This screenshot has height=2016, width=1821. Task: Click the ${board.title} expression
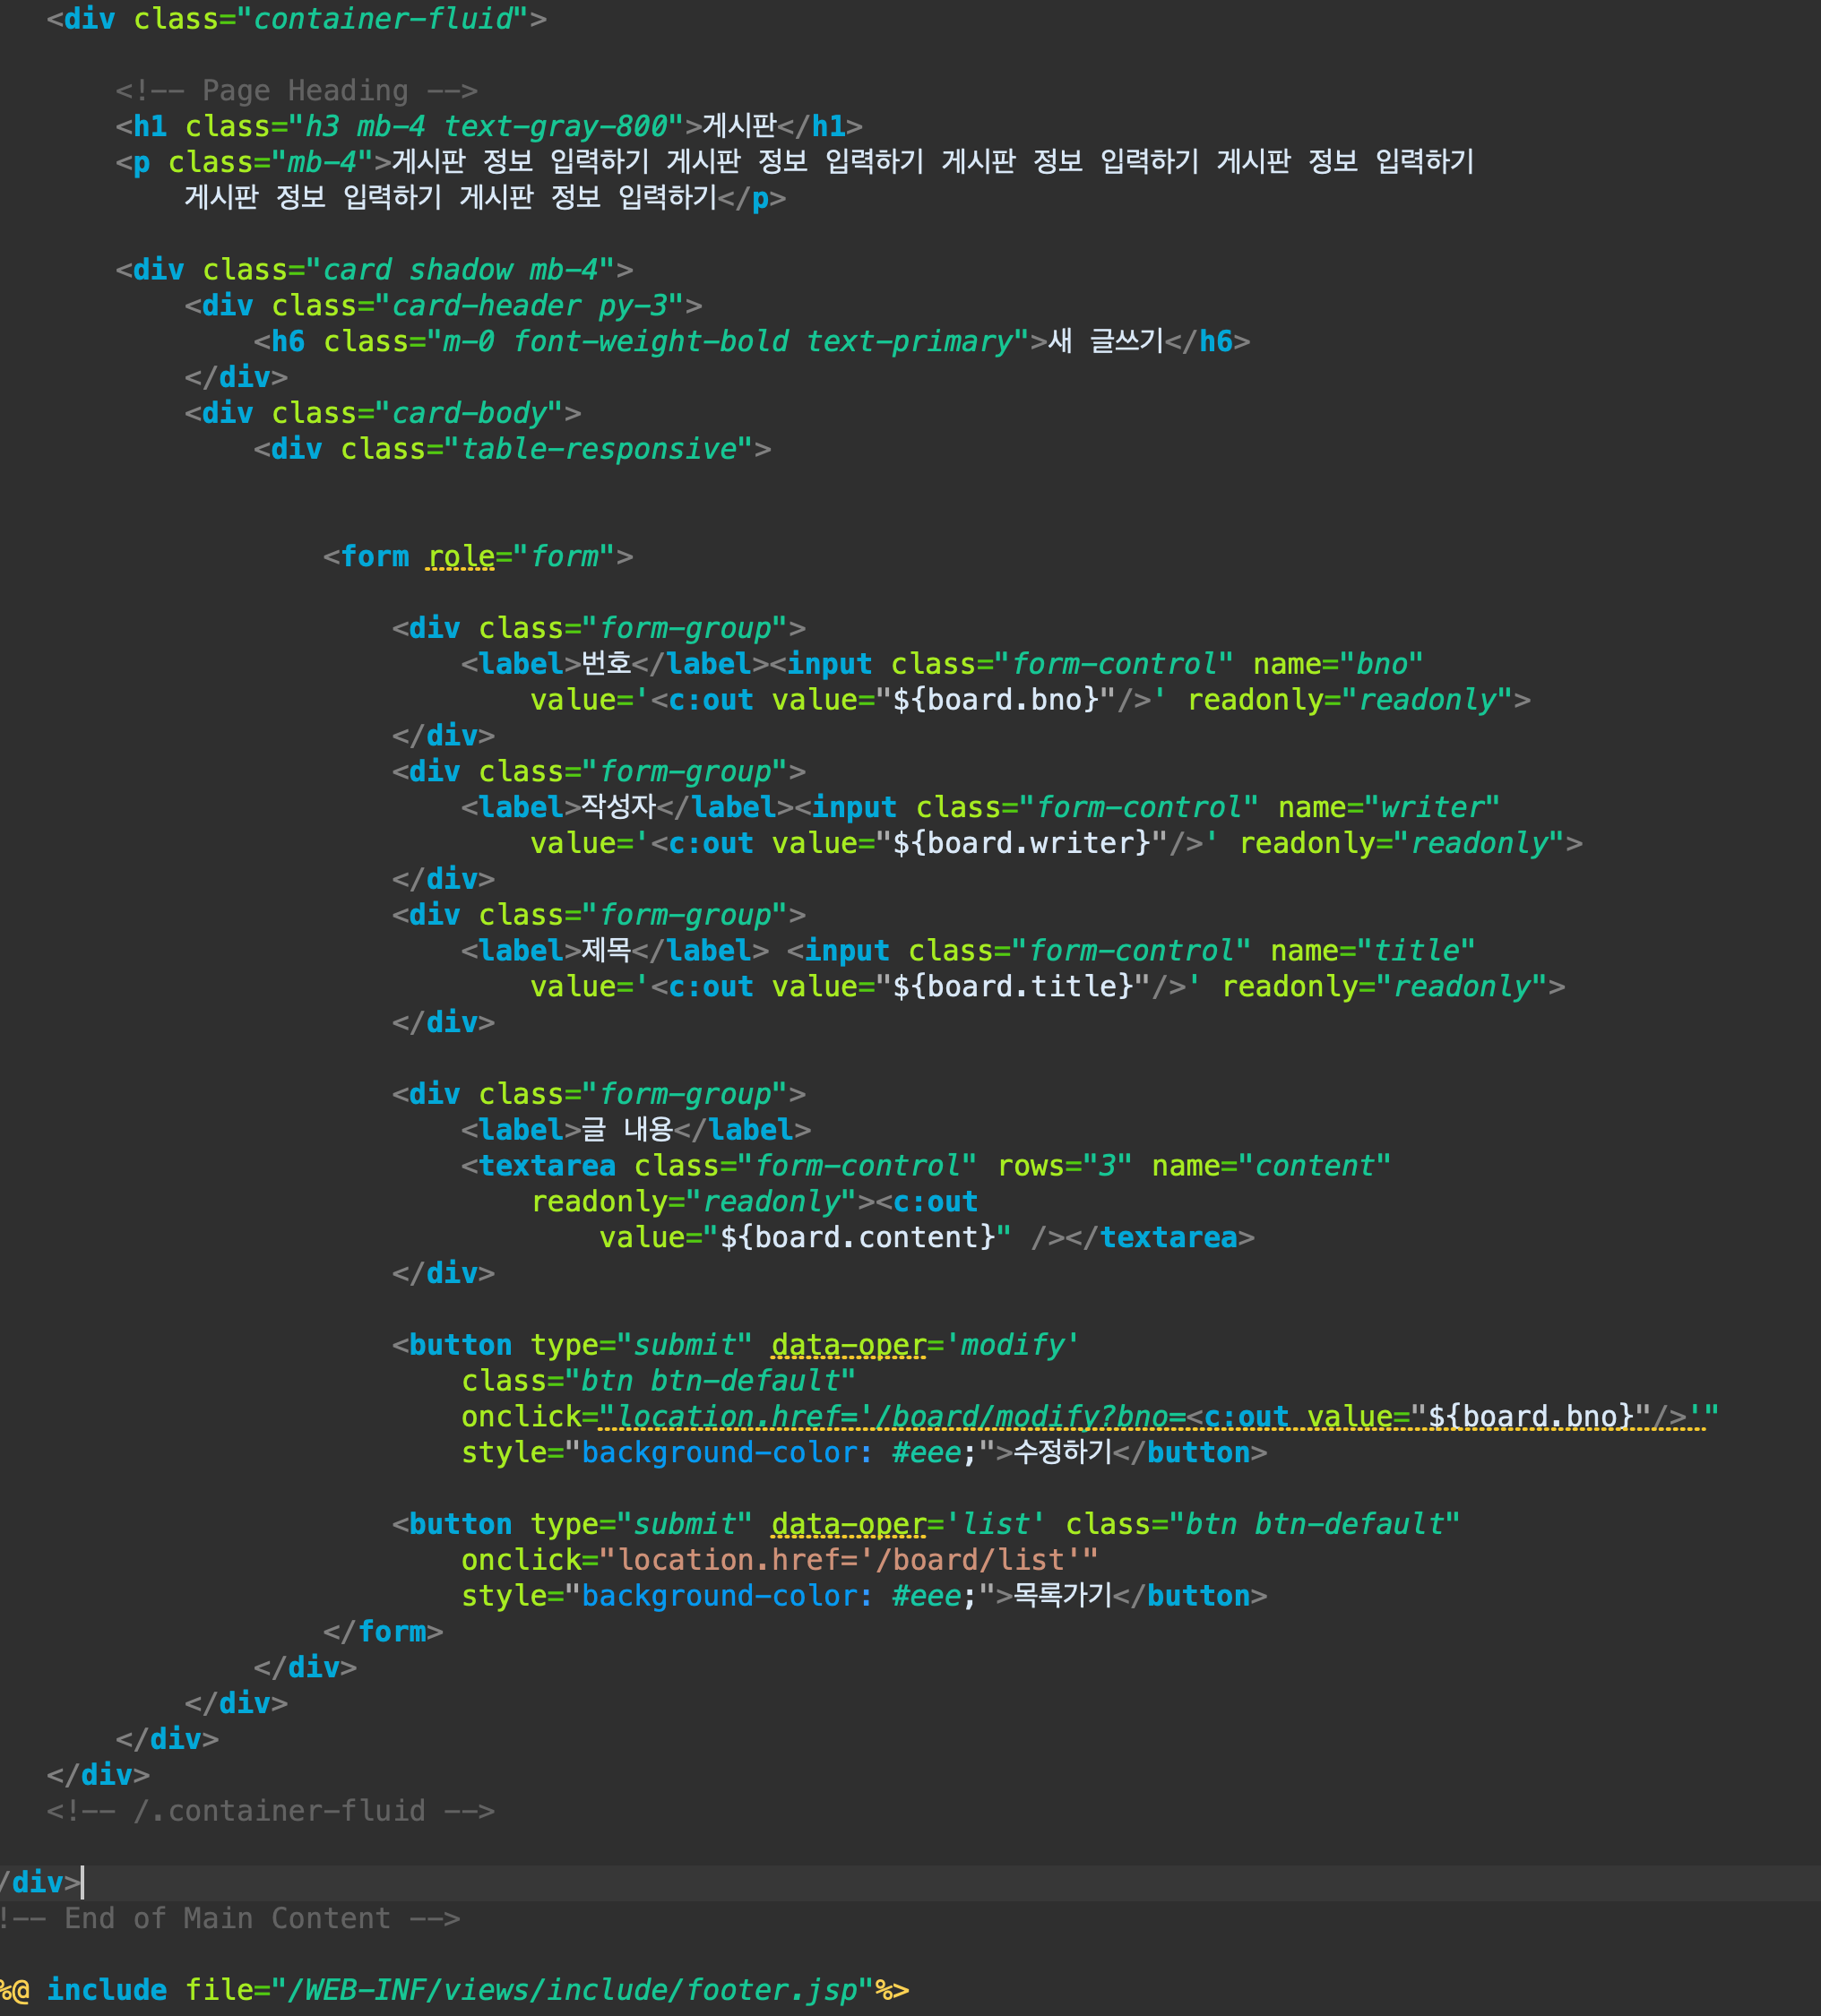pos(1012,987)
